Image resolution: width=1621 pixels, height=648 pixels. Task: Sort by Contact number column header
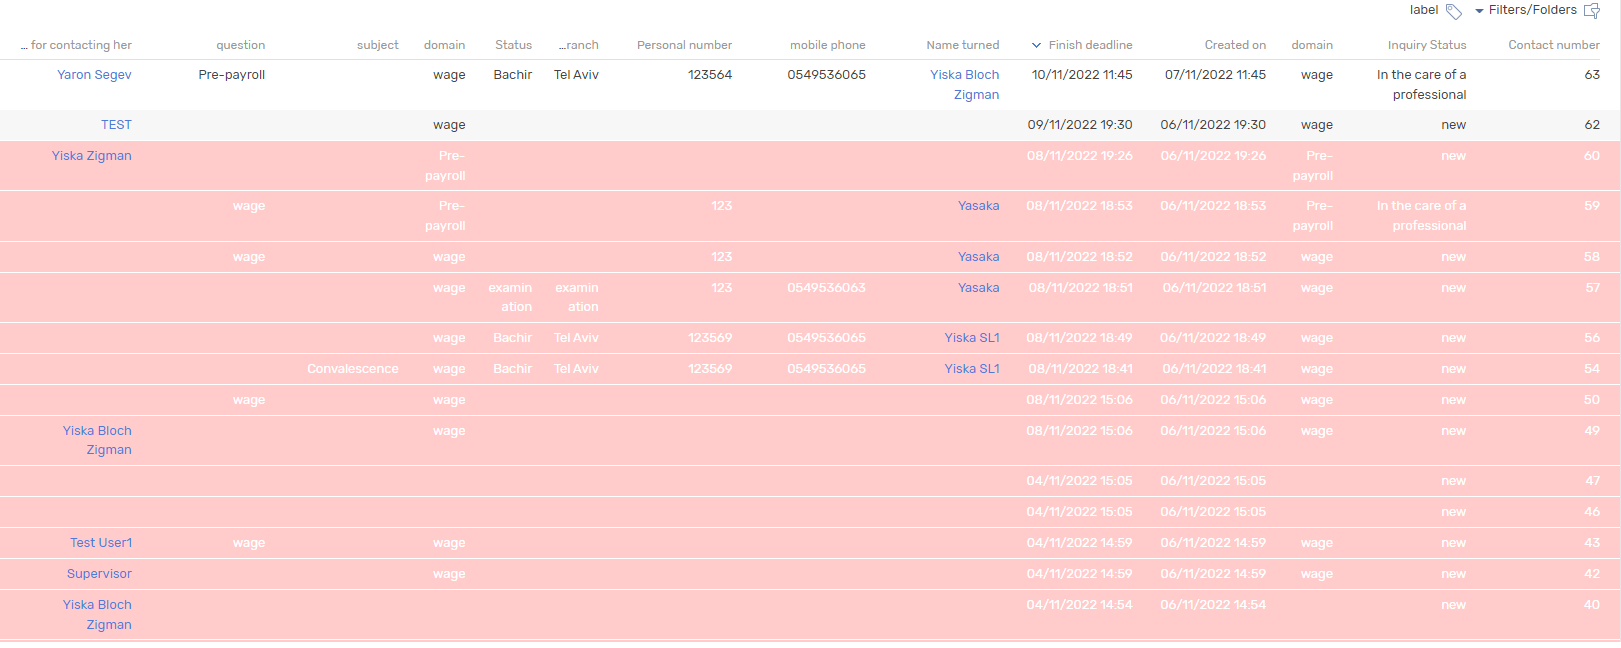coord(1554,45)
